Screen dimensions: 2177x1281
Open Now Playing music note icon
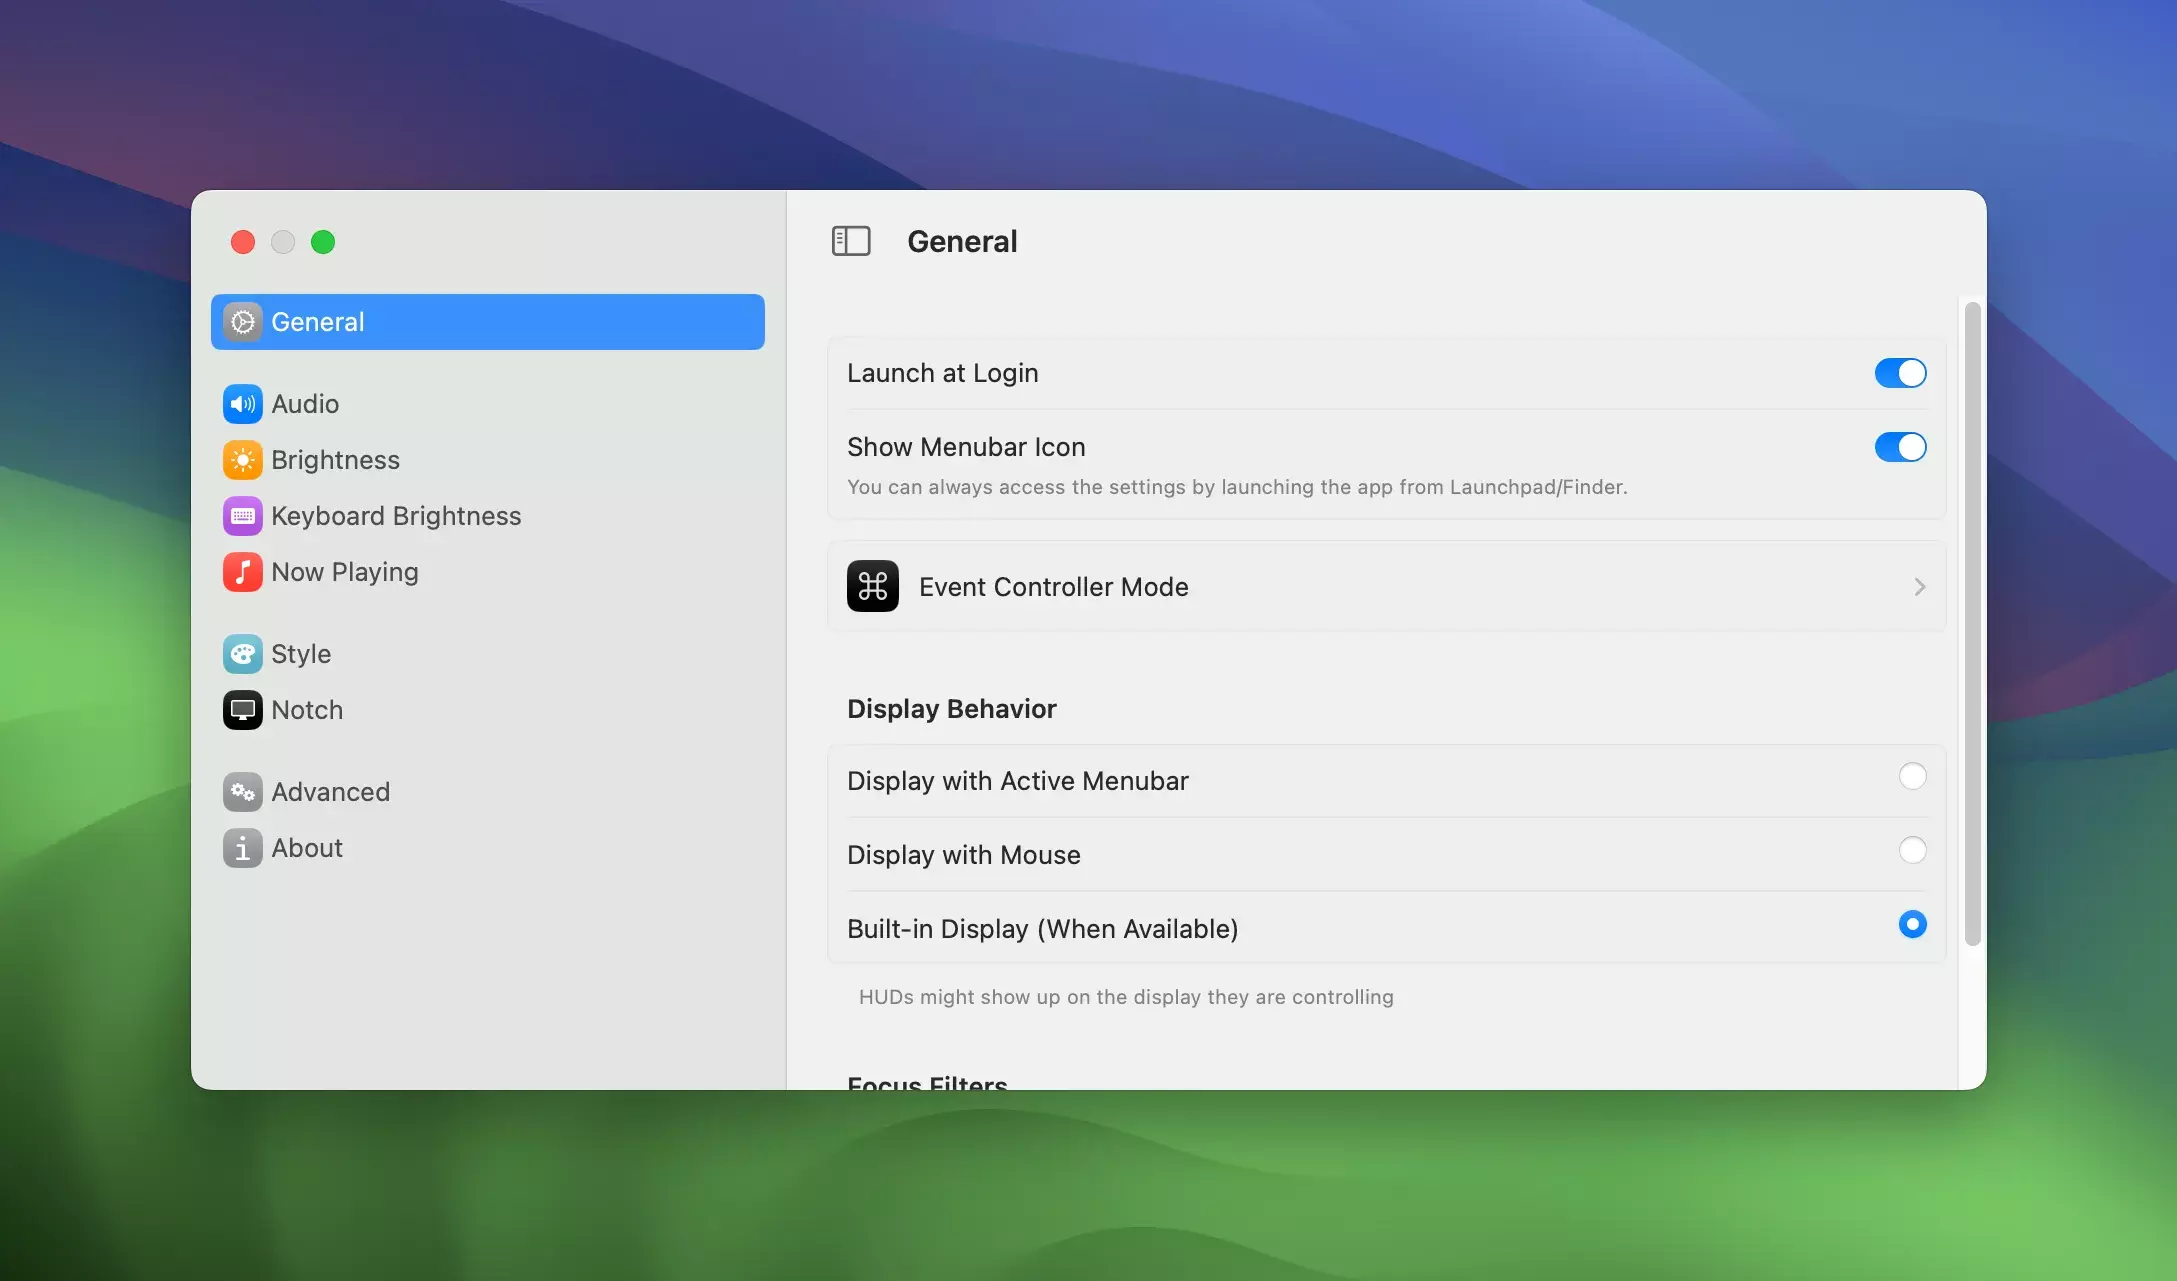[242, 572]
